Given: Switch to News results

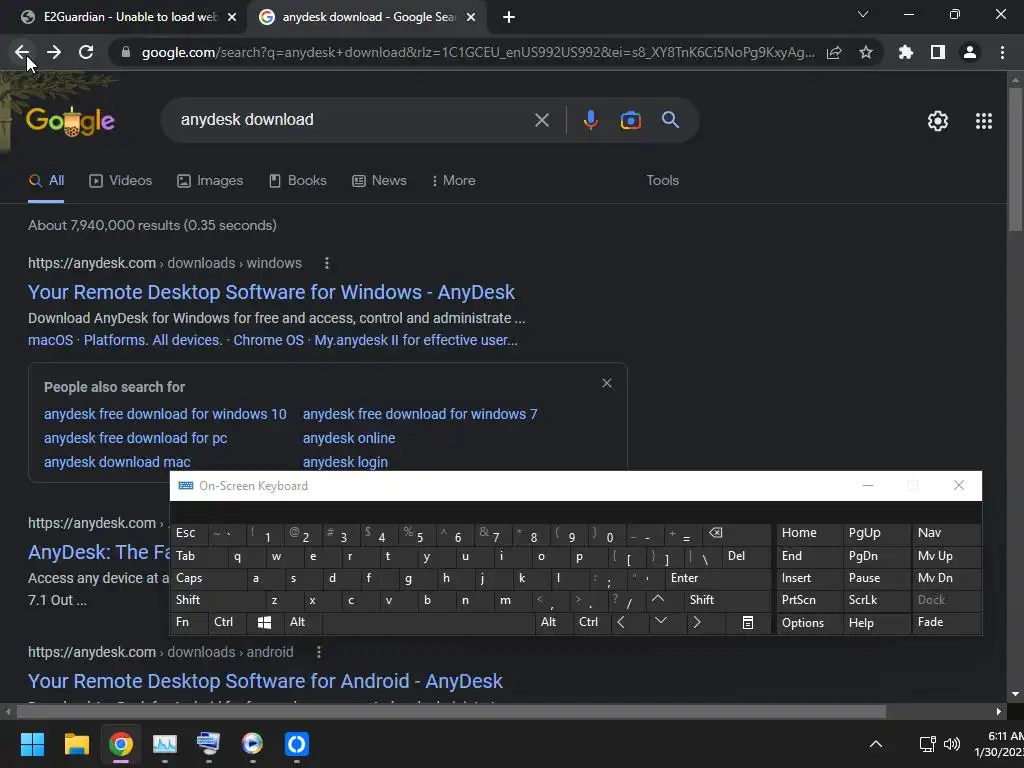Looking at the screenshot, I should point(379,181).
